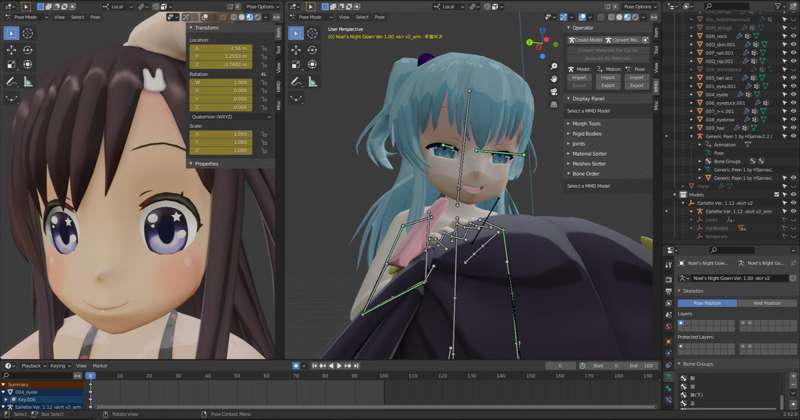Open the Keying menu in timeline

click(59, 366)
